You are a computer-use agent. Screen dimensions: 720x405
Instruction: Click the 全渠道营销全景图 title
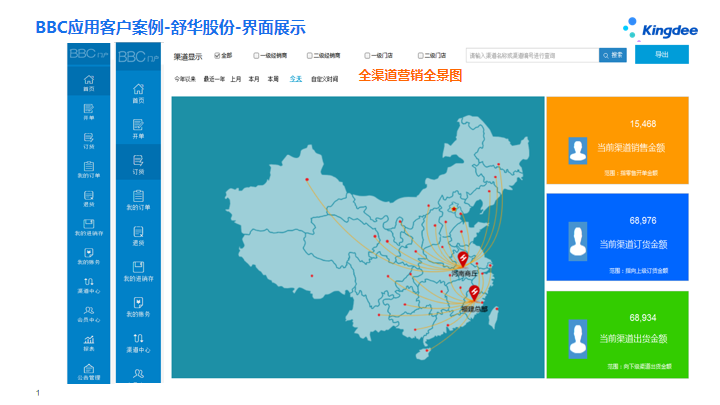[x=410, y=75]
